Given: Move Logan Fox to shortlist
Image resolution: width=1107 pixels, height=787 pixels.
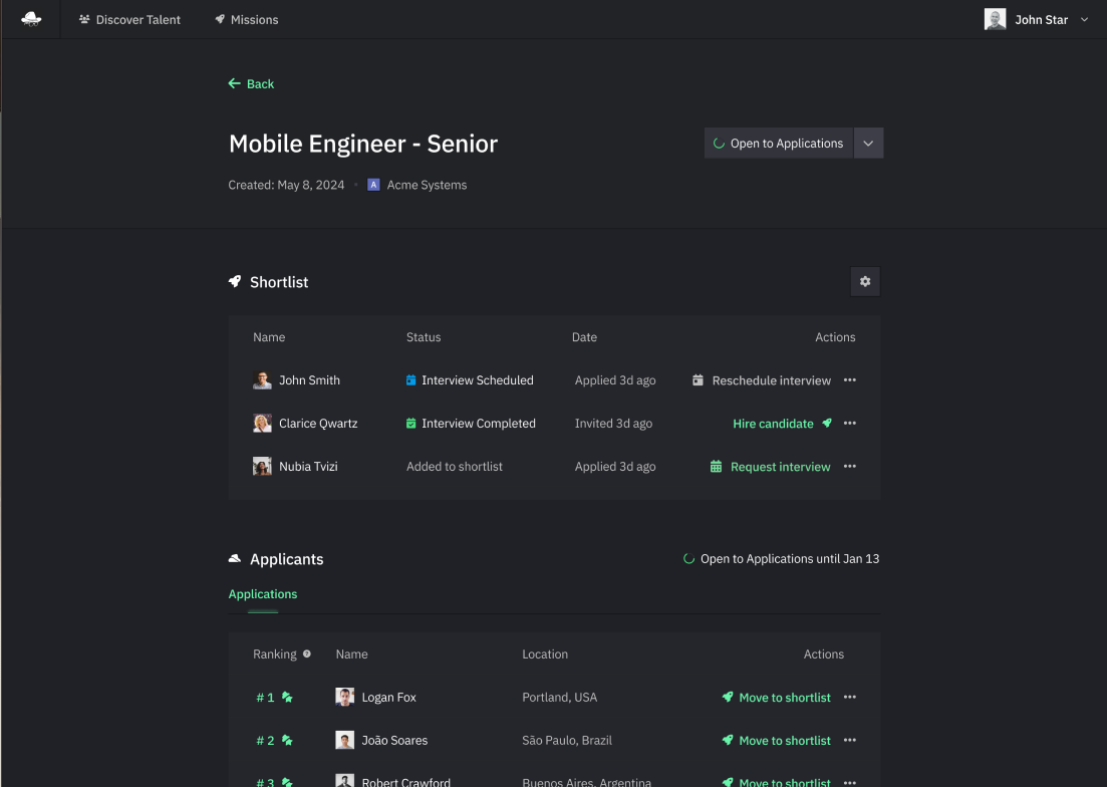Looking at the screenshot, I should (x=776, y=698).
